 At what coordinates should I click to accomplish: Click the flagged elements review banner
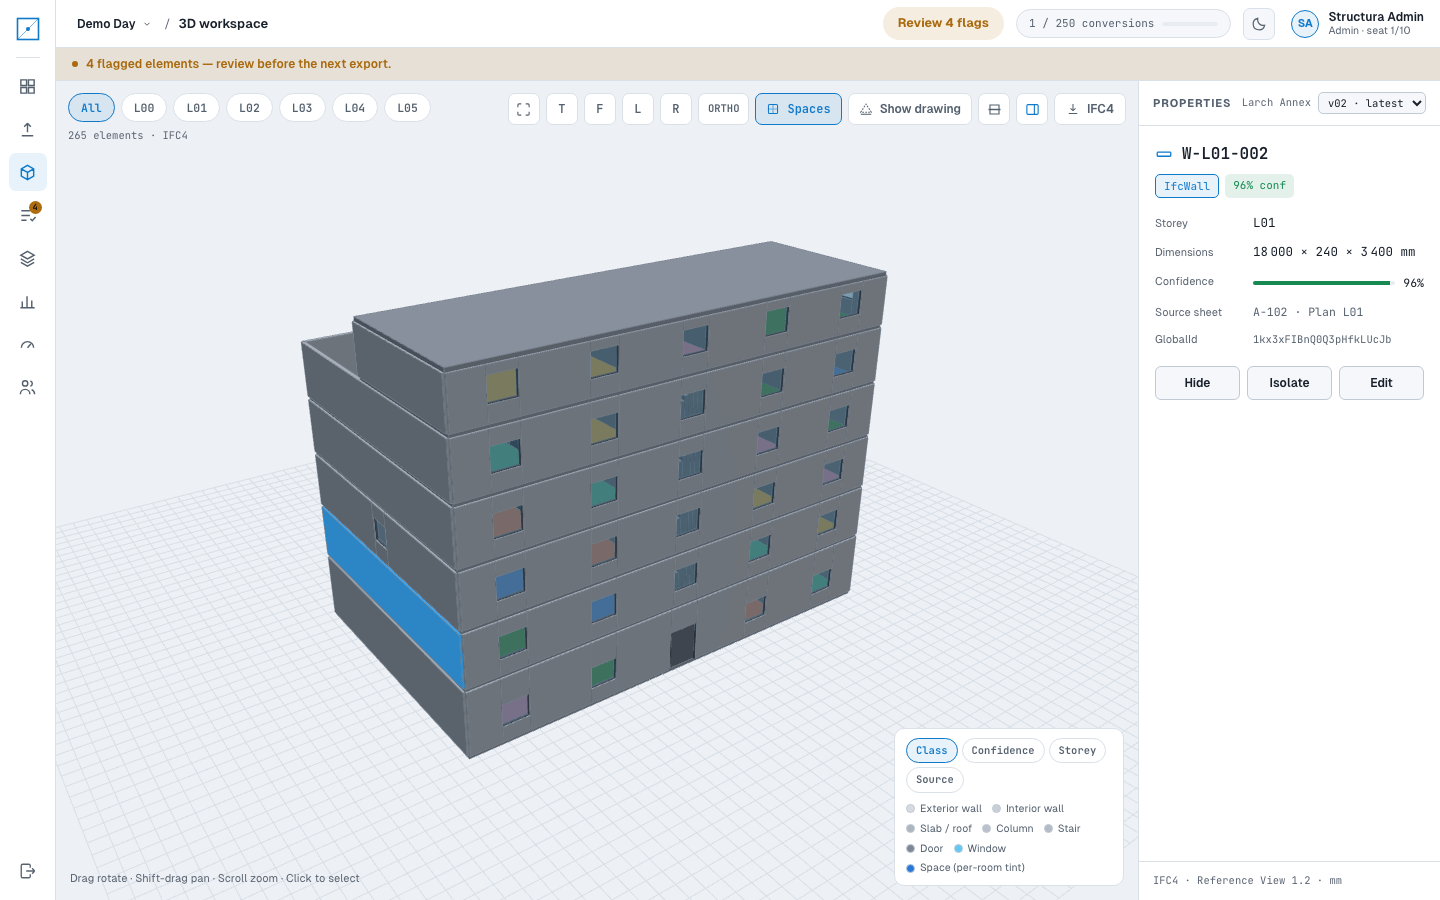tap(748, 64)
